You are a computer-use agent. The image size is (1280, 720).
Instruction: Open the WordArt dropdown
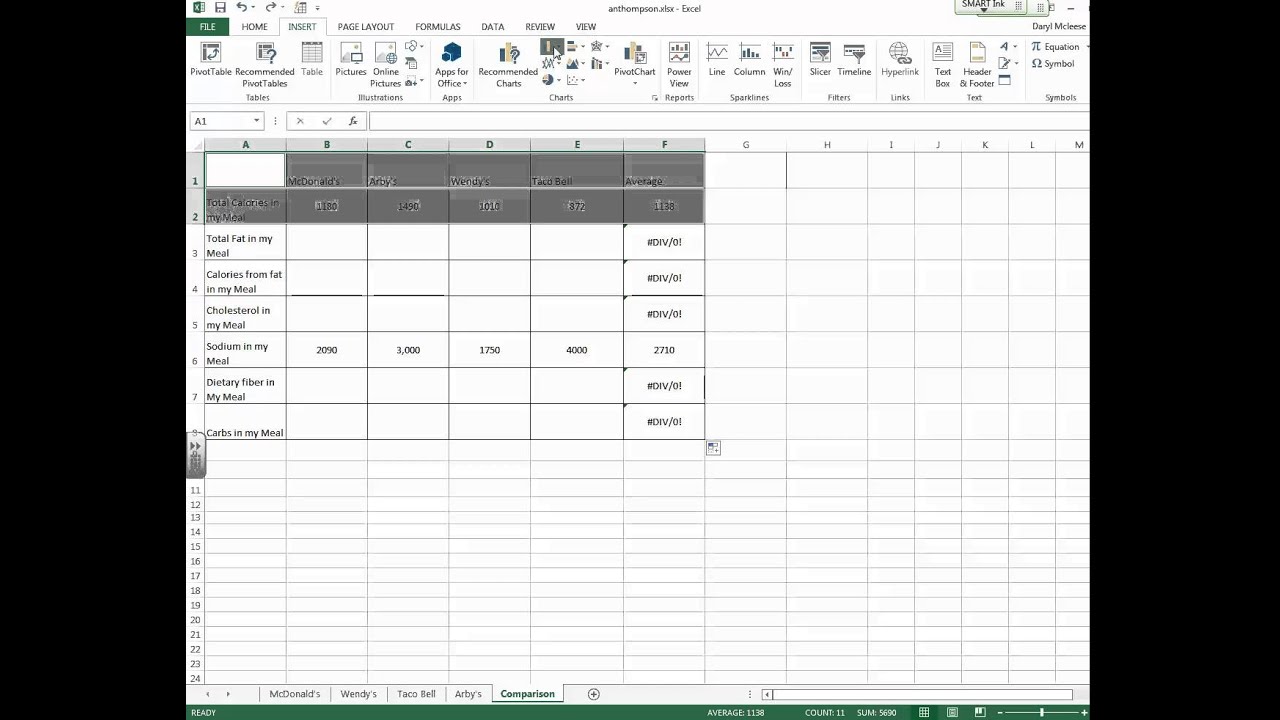(x=1007, y=47)
